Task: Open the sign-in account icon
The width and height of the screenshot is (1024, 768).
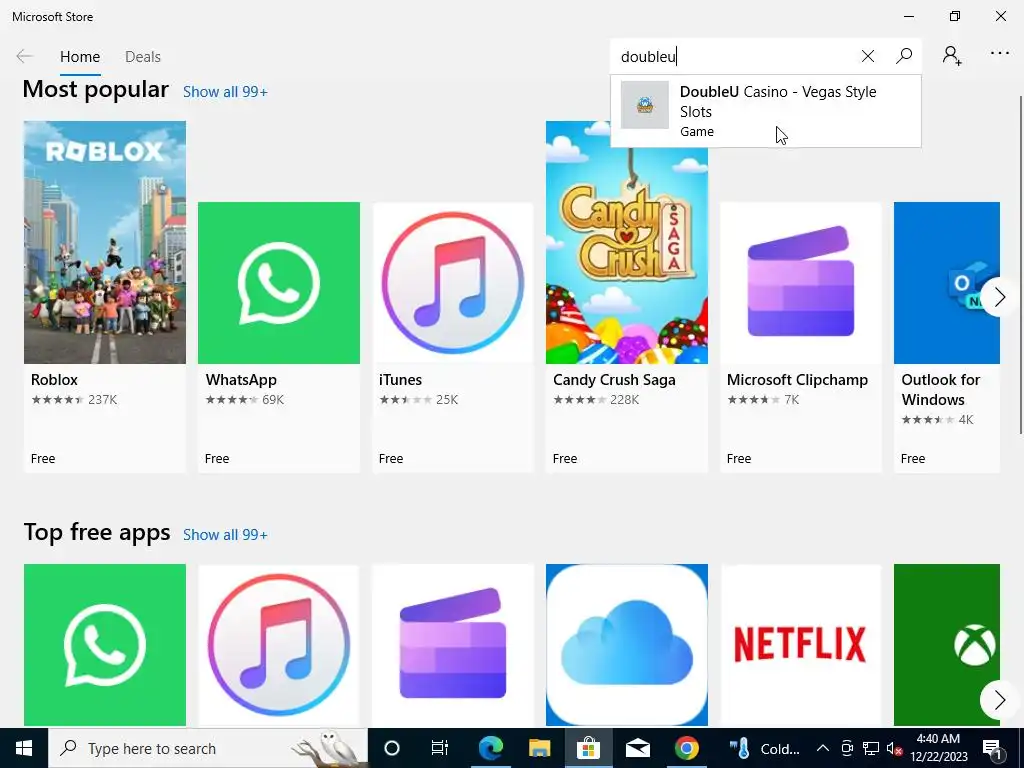Action: (x=952, y=56)
